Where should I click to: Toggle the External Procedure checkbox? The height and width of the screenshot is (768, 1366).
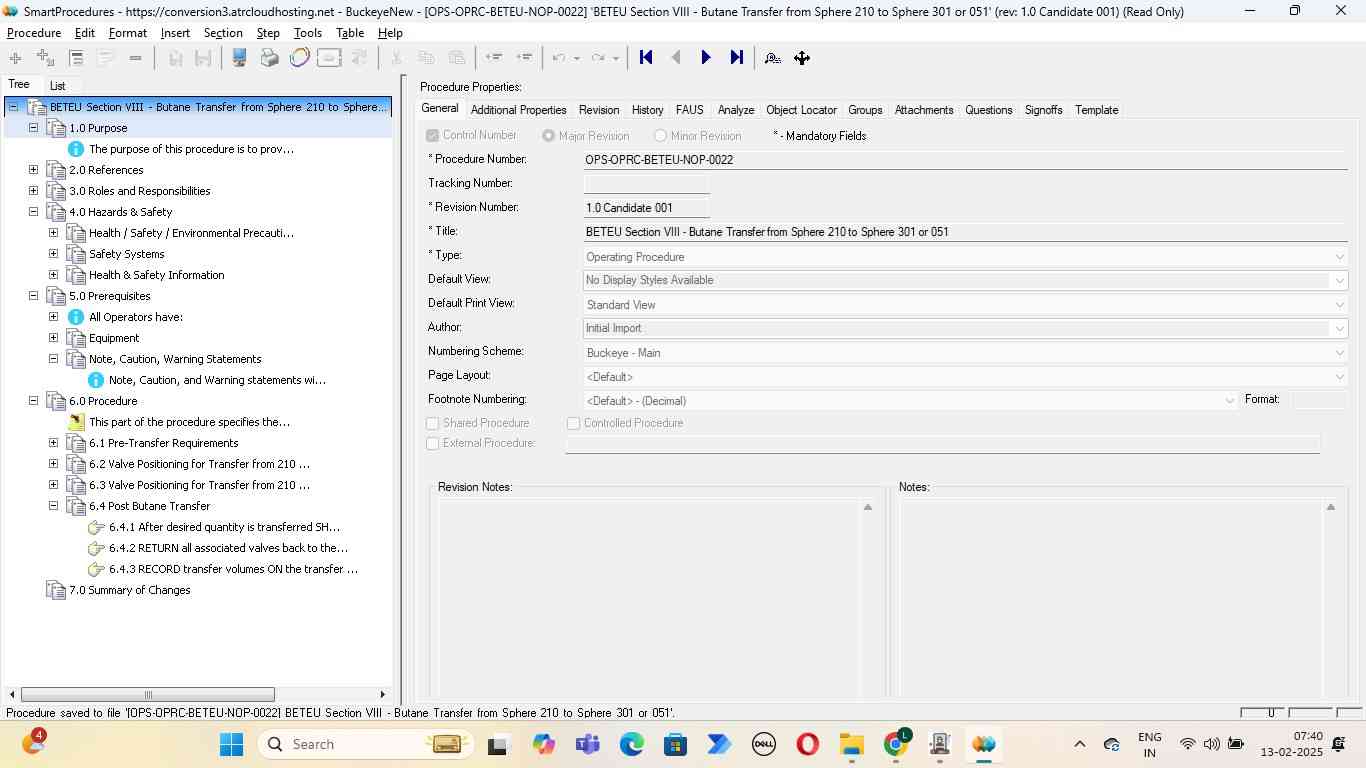click(433, 443)
